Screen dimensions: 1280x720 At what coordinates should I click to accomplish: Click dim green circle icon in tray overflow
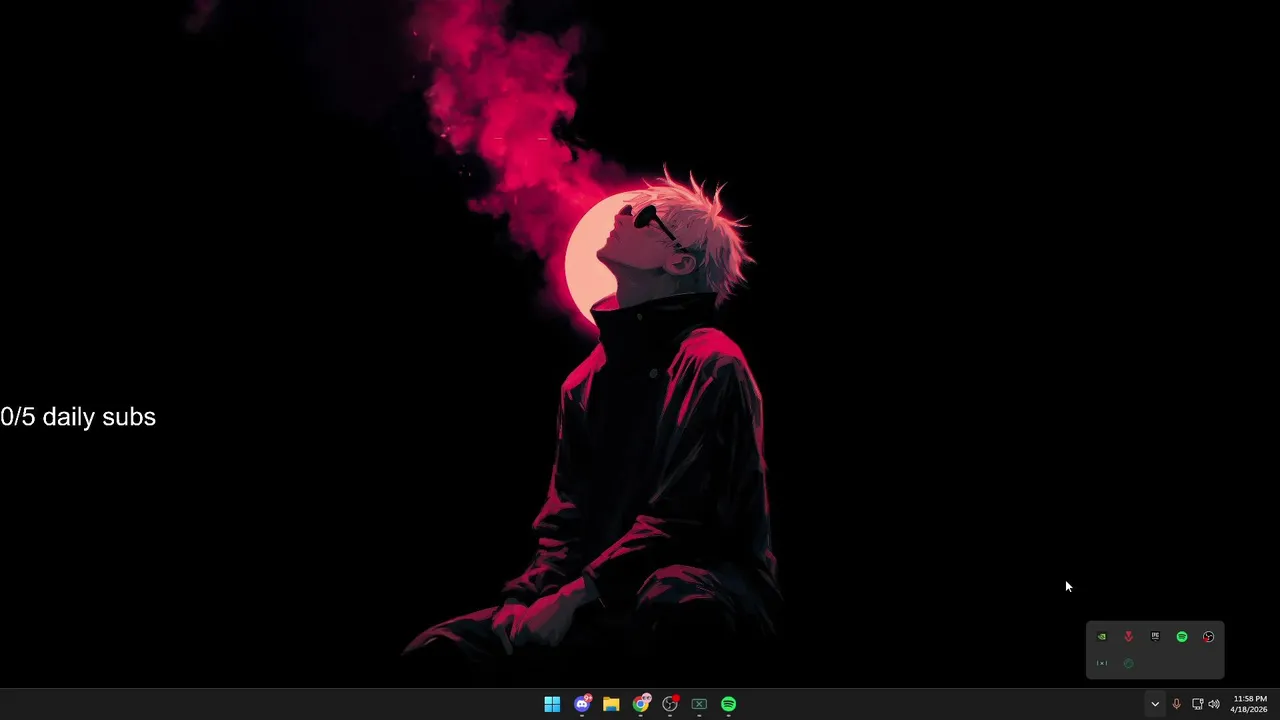1129,663
